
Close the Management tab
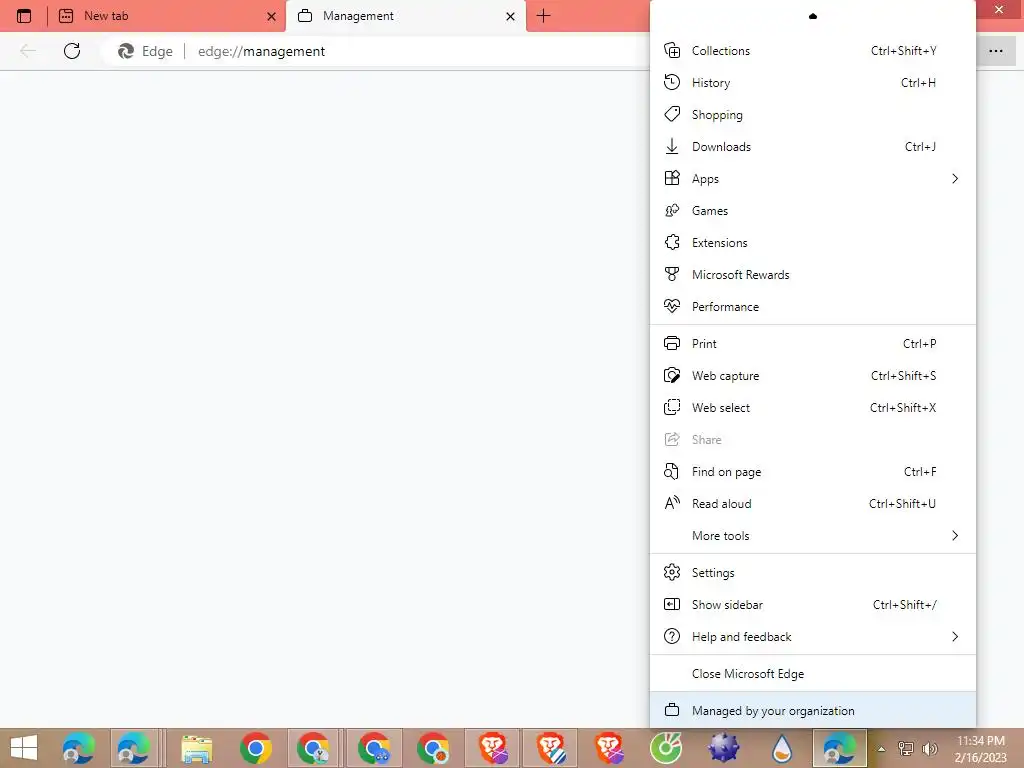[510, 16]
